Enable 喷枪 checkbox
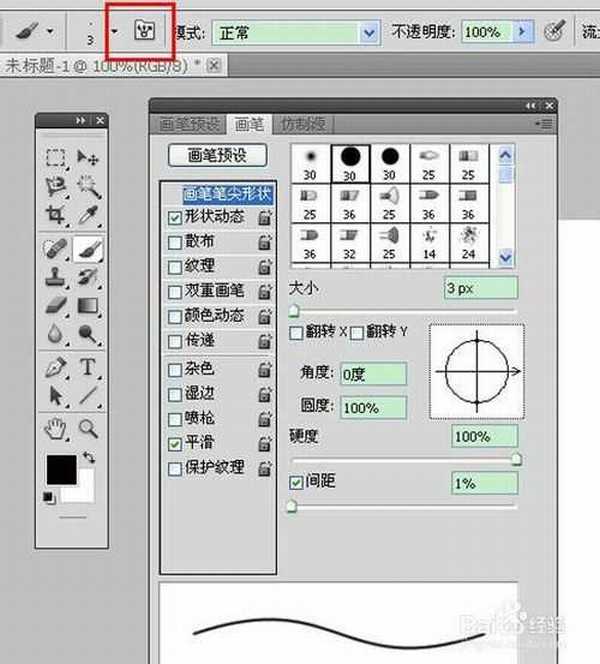The image size is (600, 664). click(x=174, y=419)
